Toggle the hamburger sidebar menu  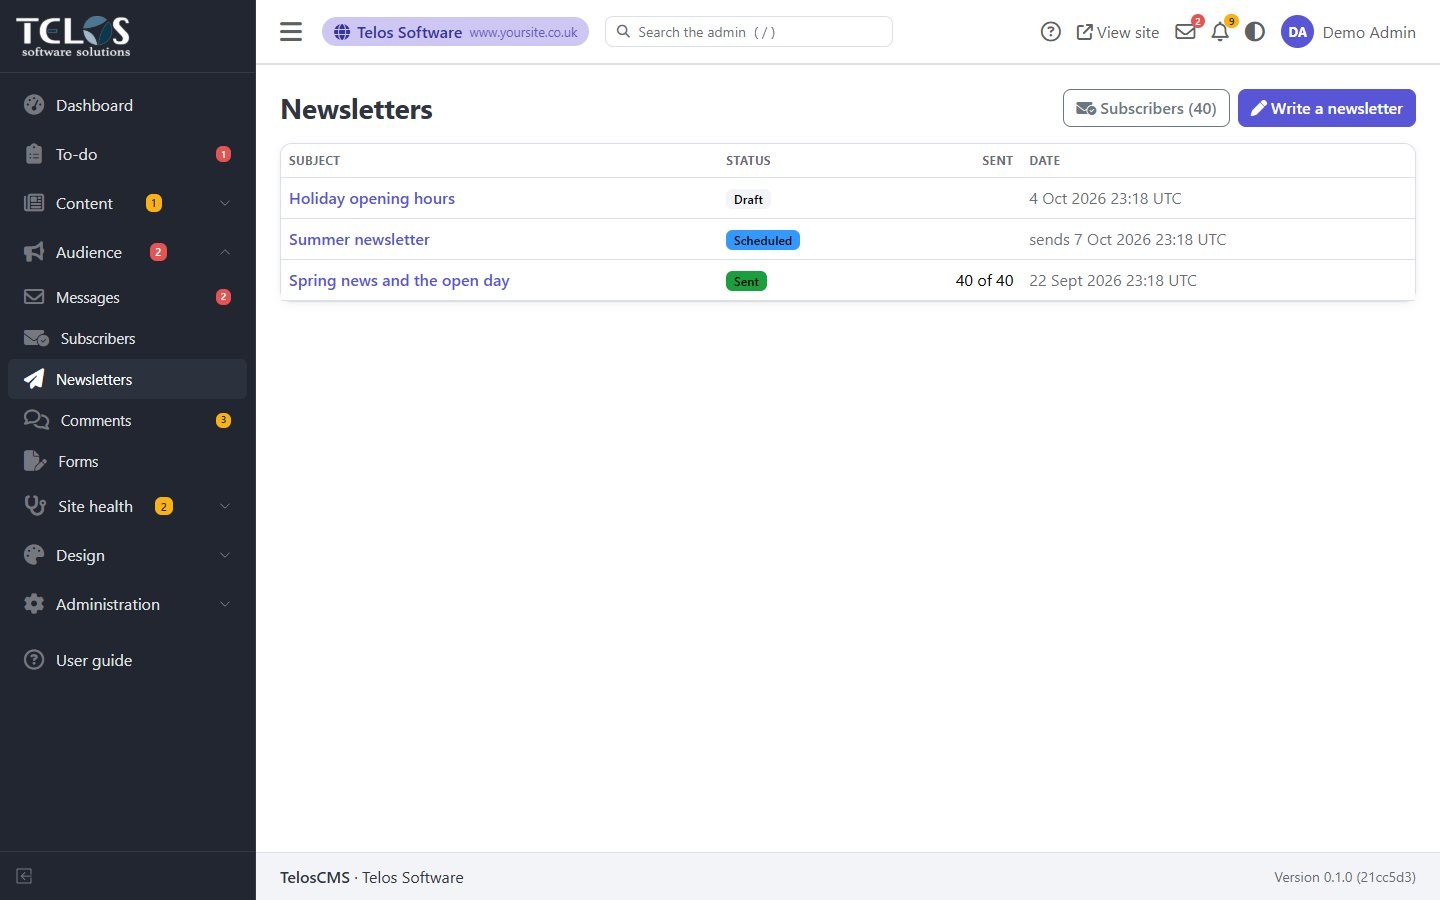(x=291, y=32)
